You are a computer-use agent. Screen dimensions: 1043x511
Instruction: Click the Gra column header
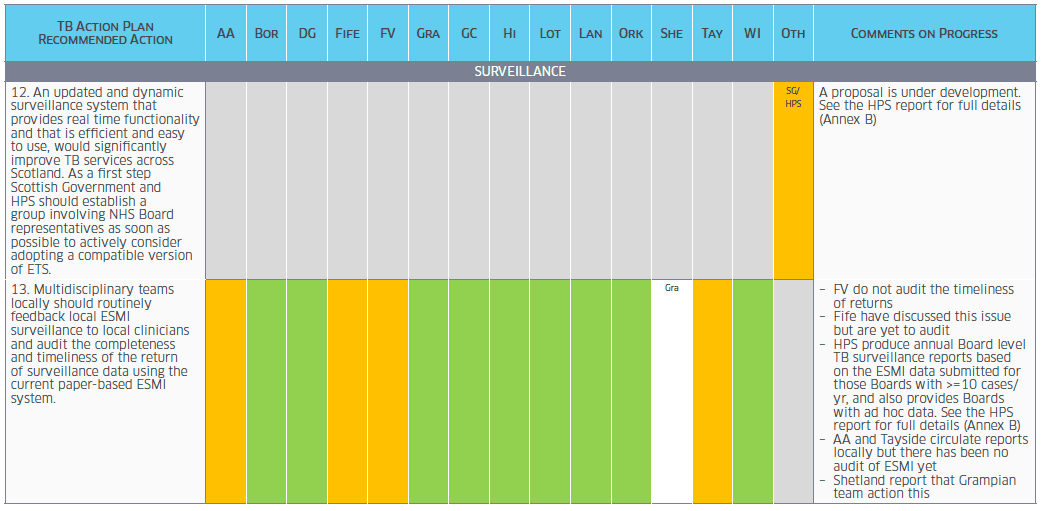pos(428,33)
